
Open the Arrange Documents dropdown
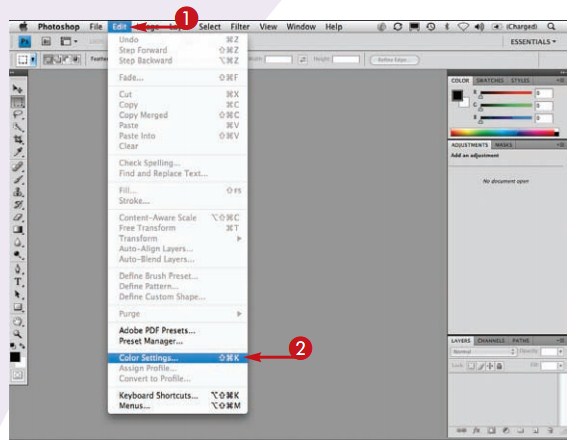pyautogui.click(x=69, y=42)
